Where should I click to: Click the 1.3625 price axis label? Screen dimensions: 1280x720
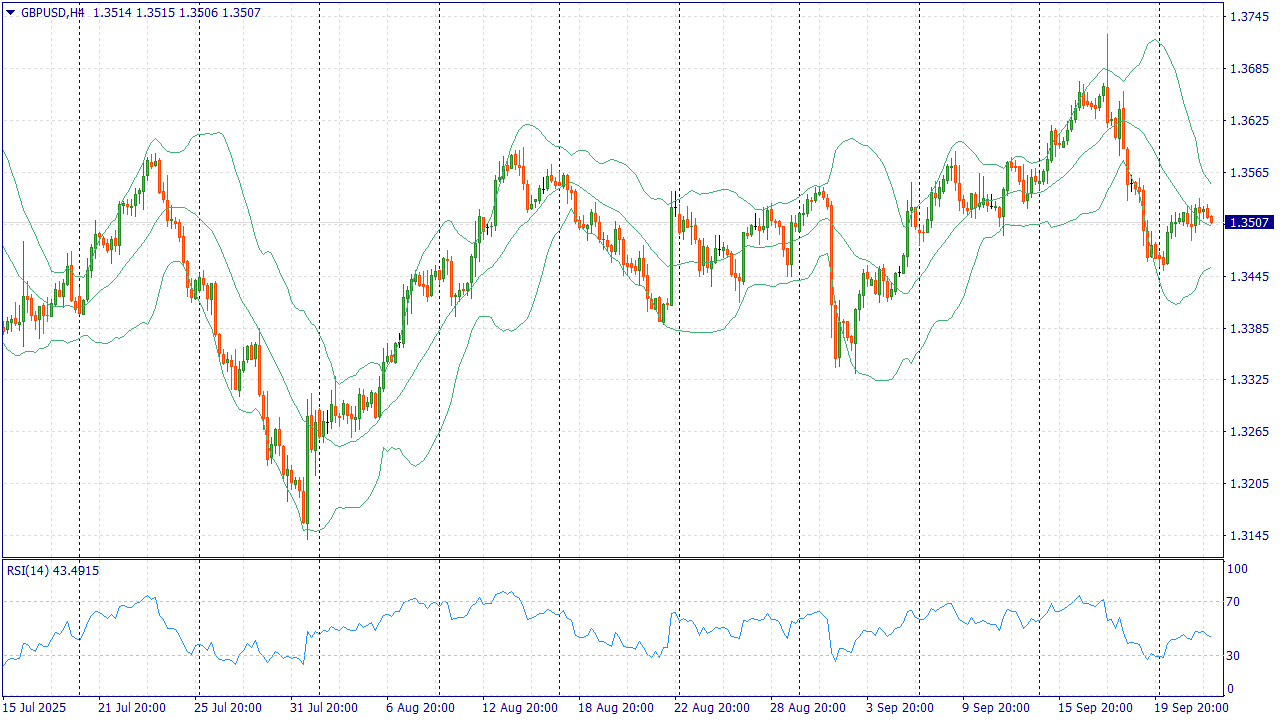pos(1250,121)
